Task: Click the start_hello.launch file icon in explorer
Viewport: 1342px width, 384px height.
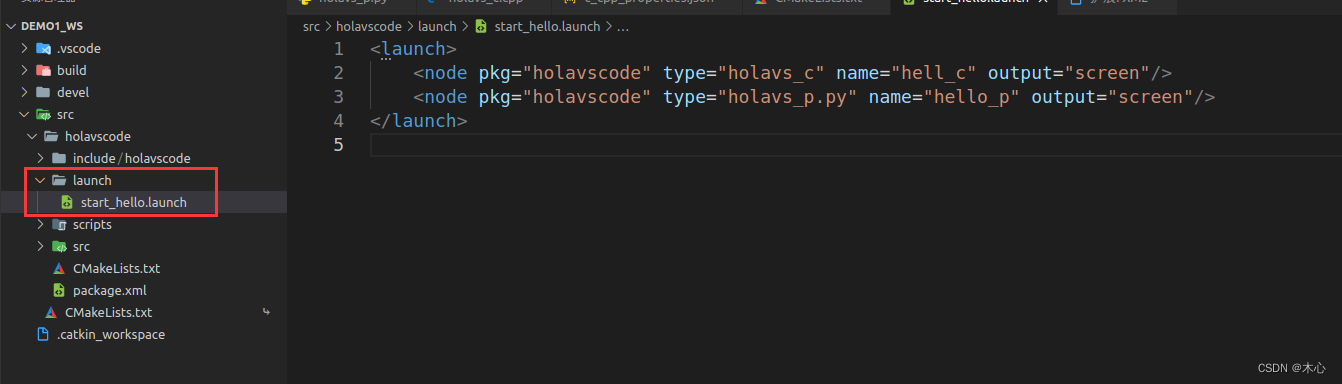Action: pyautogui.click(x=67, y=202)
